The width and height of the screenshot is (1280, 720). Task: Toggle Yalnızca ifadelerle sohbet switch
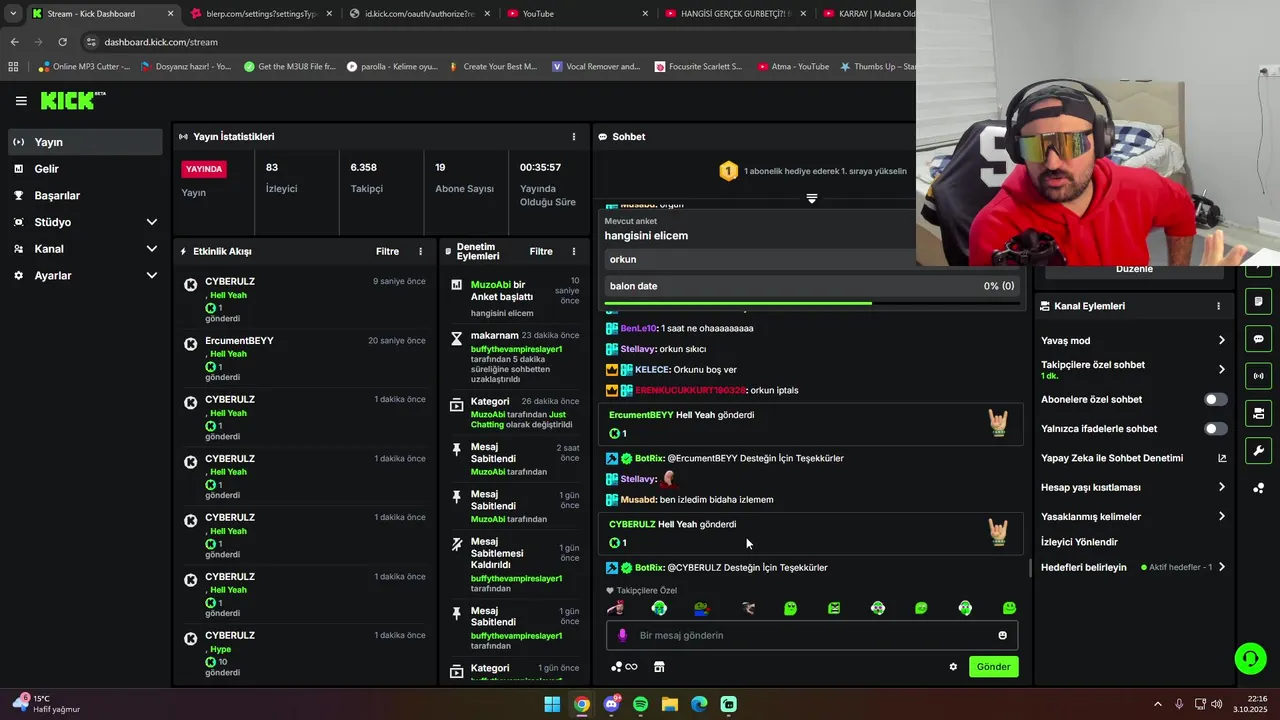coord(1215,429)
